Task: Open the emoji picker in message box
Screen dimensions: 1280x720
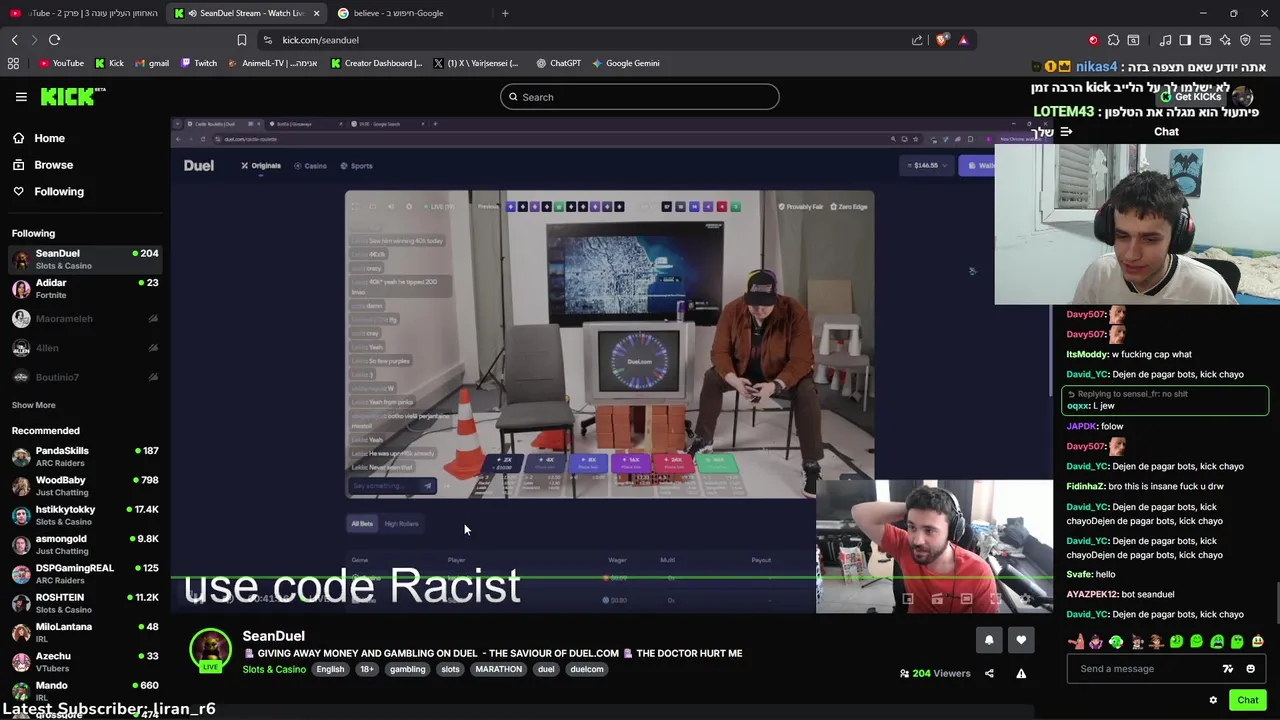Action: [x=1250, y=669]
